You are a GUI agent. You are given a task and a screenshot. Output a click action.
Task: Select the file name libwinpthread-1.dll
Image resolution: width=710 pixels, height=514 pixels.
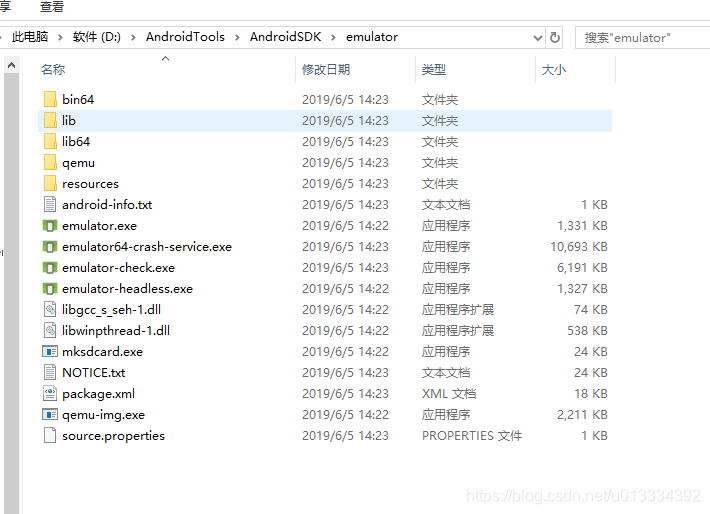point(116,331)
